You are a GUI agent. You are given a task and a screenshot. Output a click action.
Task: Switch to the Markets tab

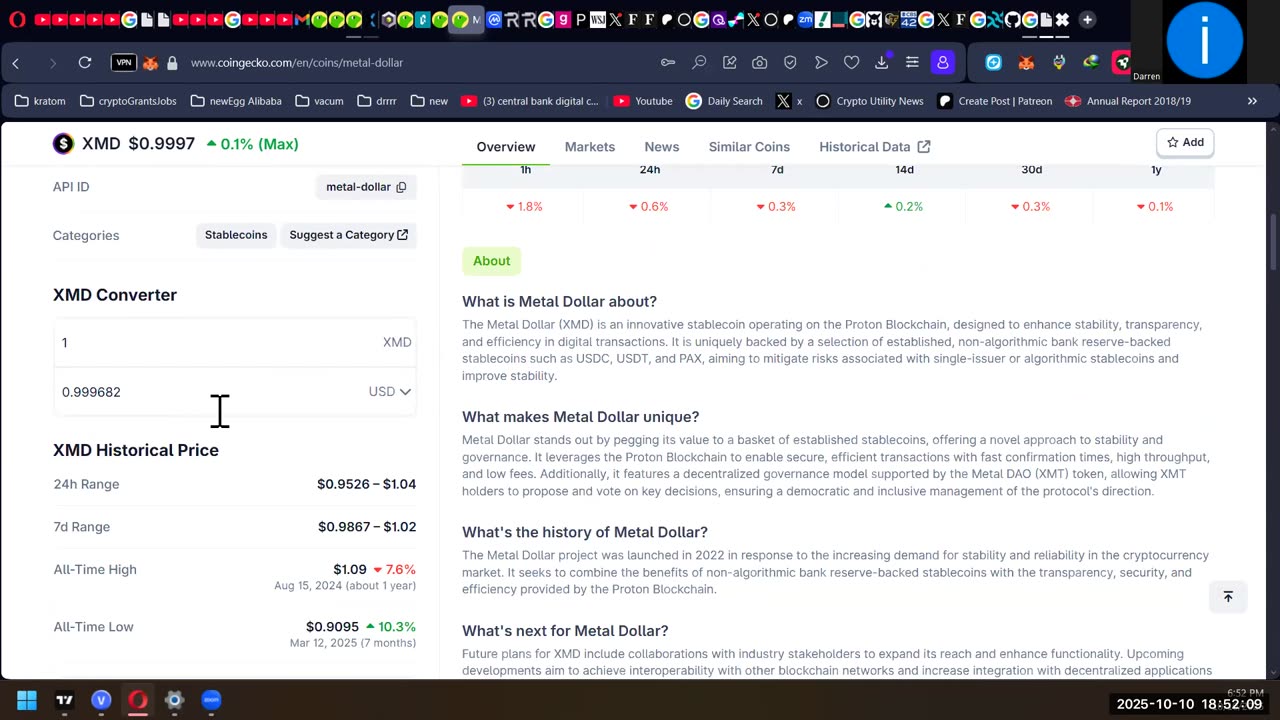pyautogui.click(x=590, y=147)
